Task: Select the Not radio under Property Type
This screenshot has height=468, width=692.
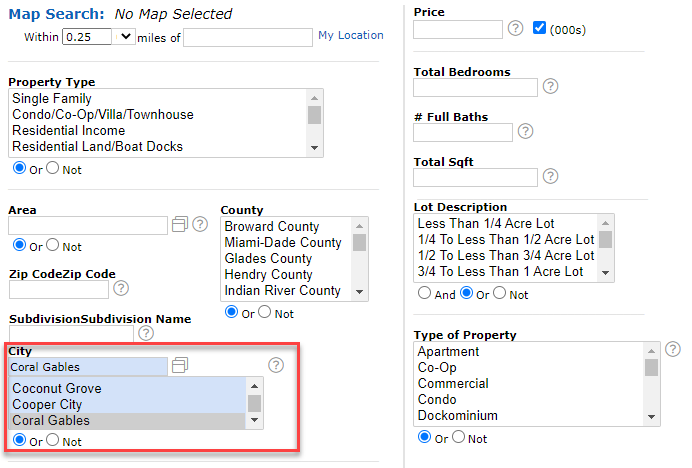Action: point(53,169)
